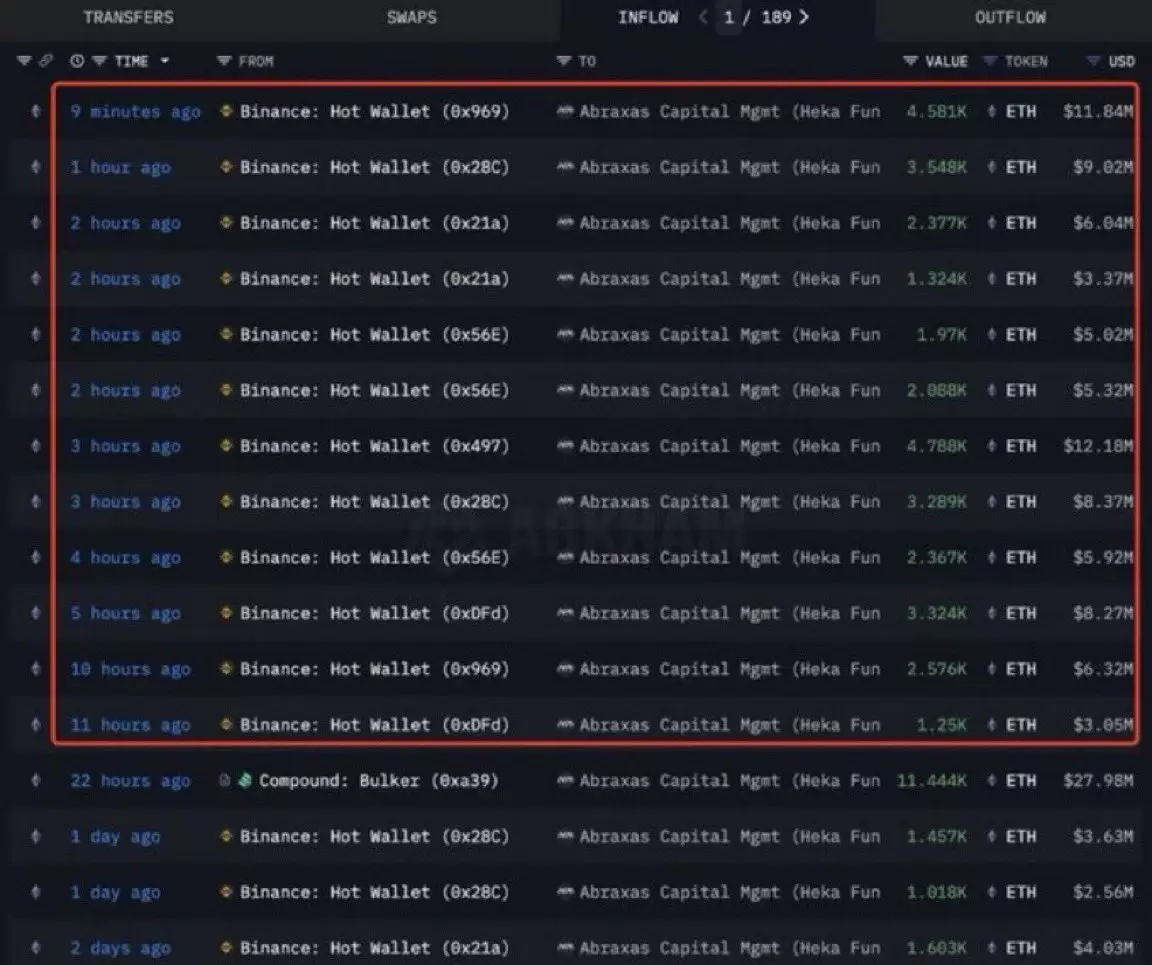Click the Binance logo in the $3.63M row
Screen dimensions: 1152x965
point(226,836)
